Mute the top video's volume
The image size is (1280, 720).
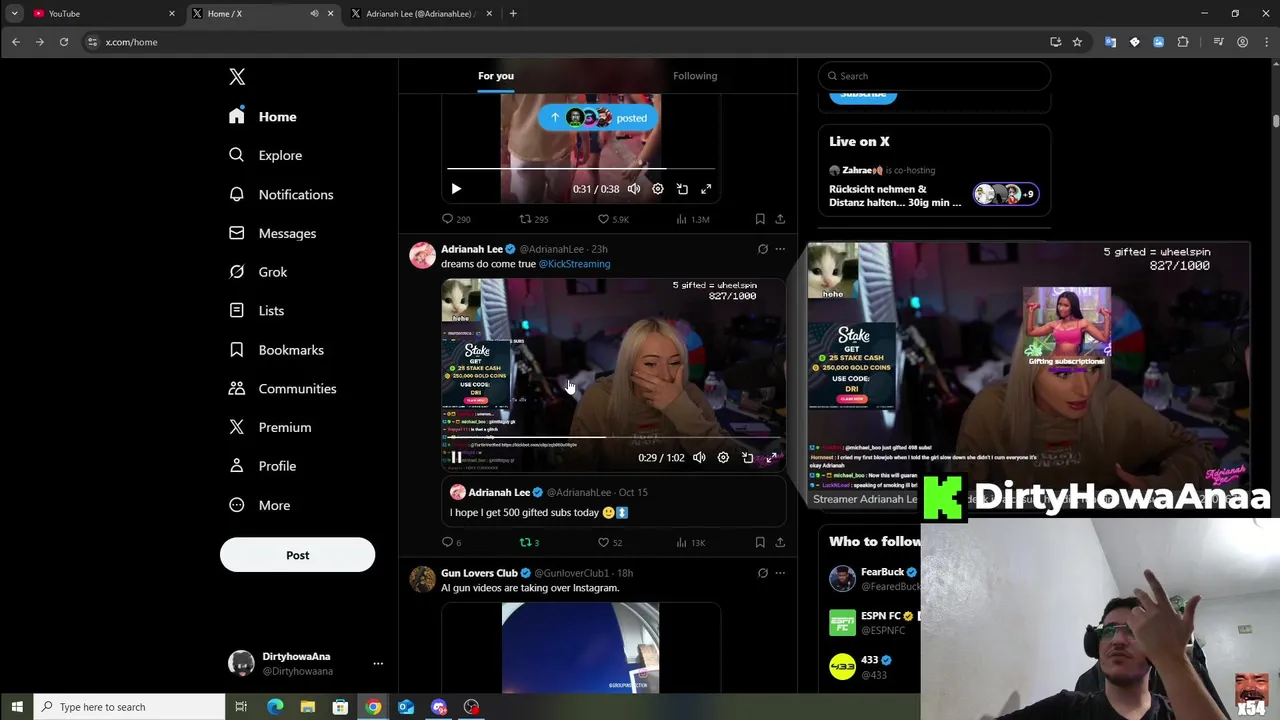[x=633, y=189]
